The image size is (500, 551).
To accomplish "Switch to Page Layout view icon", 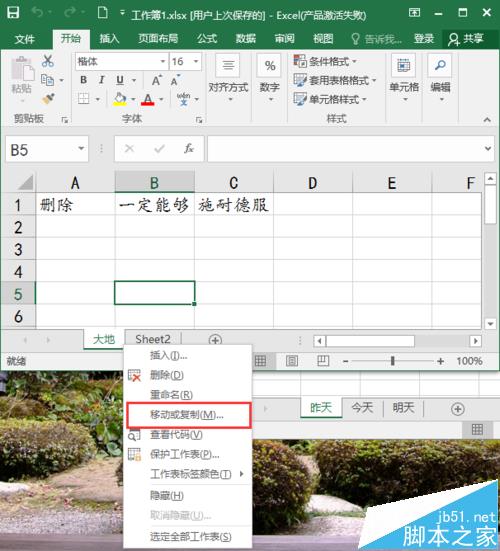I will pos(292,361).
